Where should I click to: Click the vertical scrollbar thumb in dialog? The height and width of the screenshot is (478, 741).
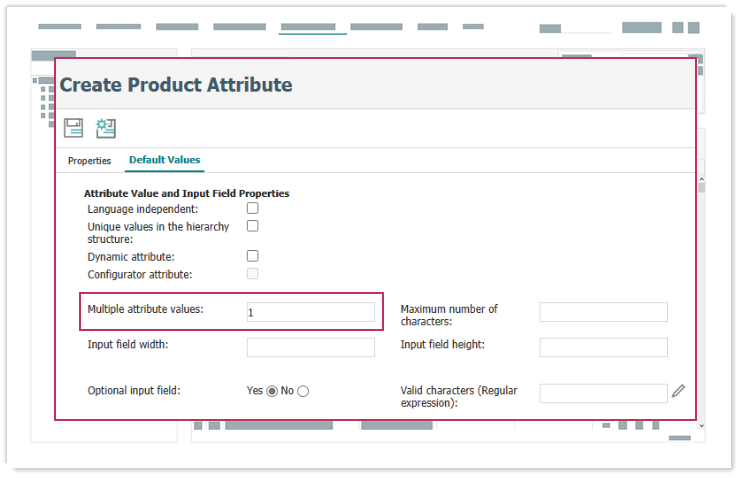701,188
